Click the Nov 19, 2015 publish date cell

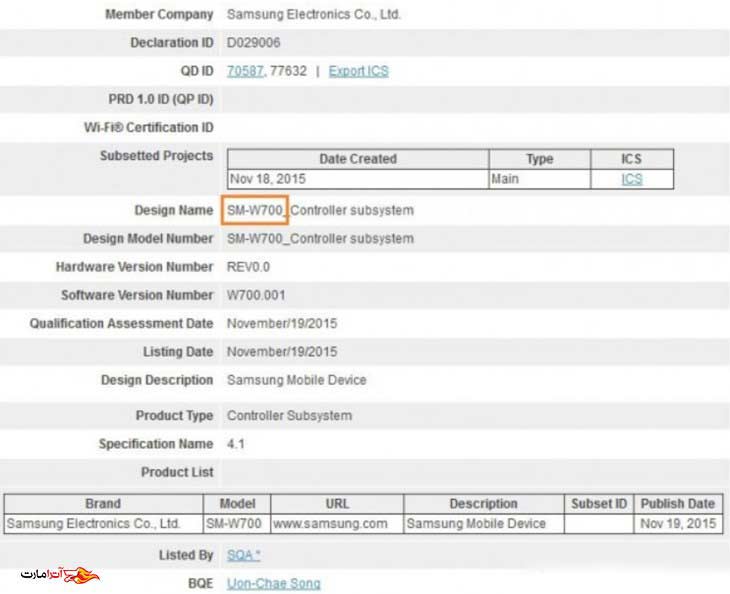677,524
